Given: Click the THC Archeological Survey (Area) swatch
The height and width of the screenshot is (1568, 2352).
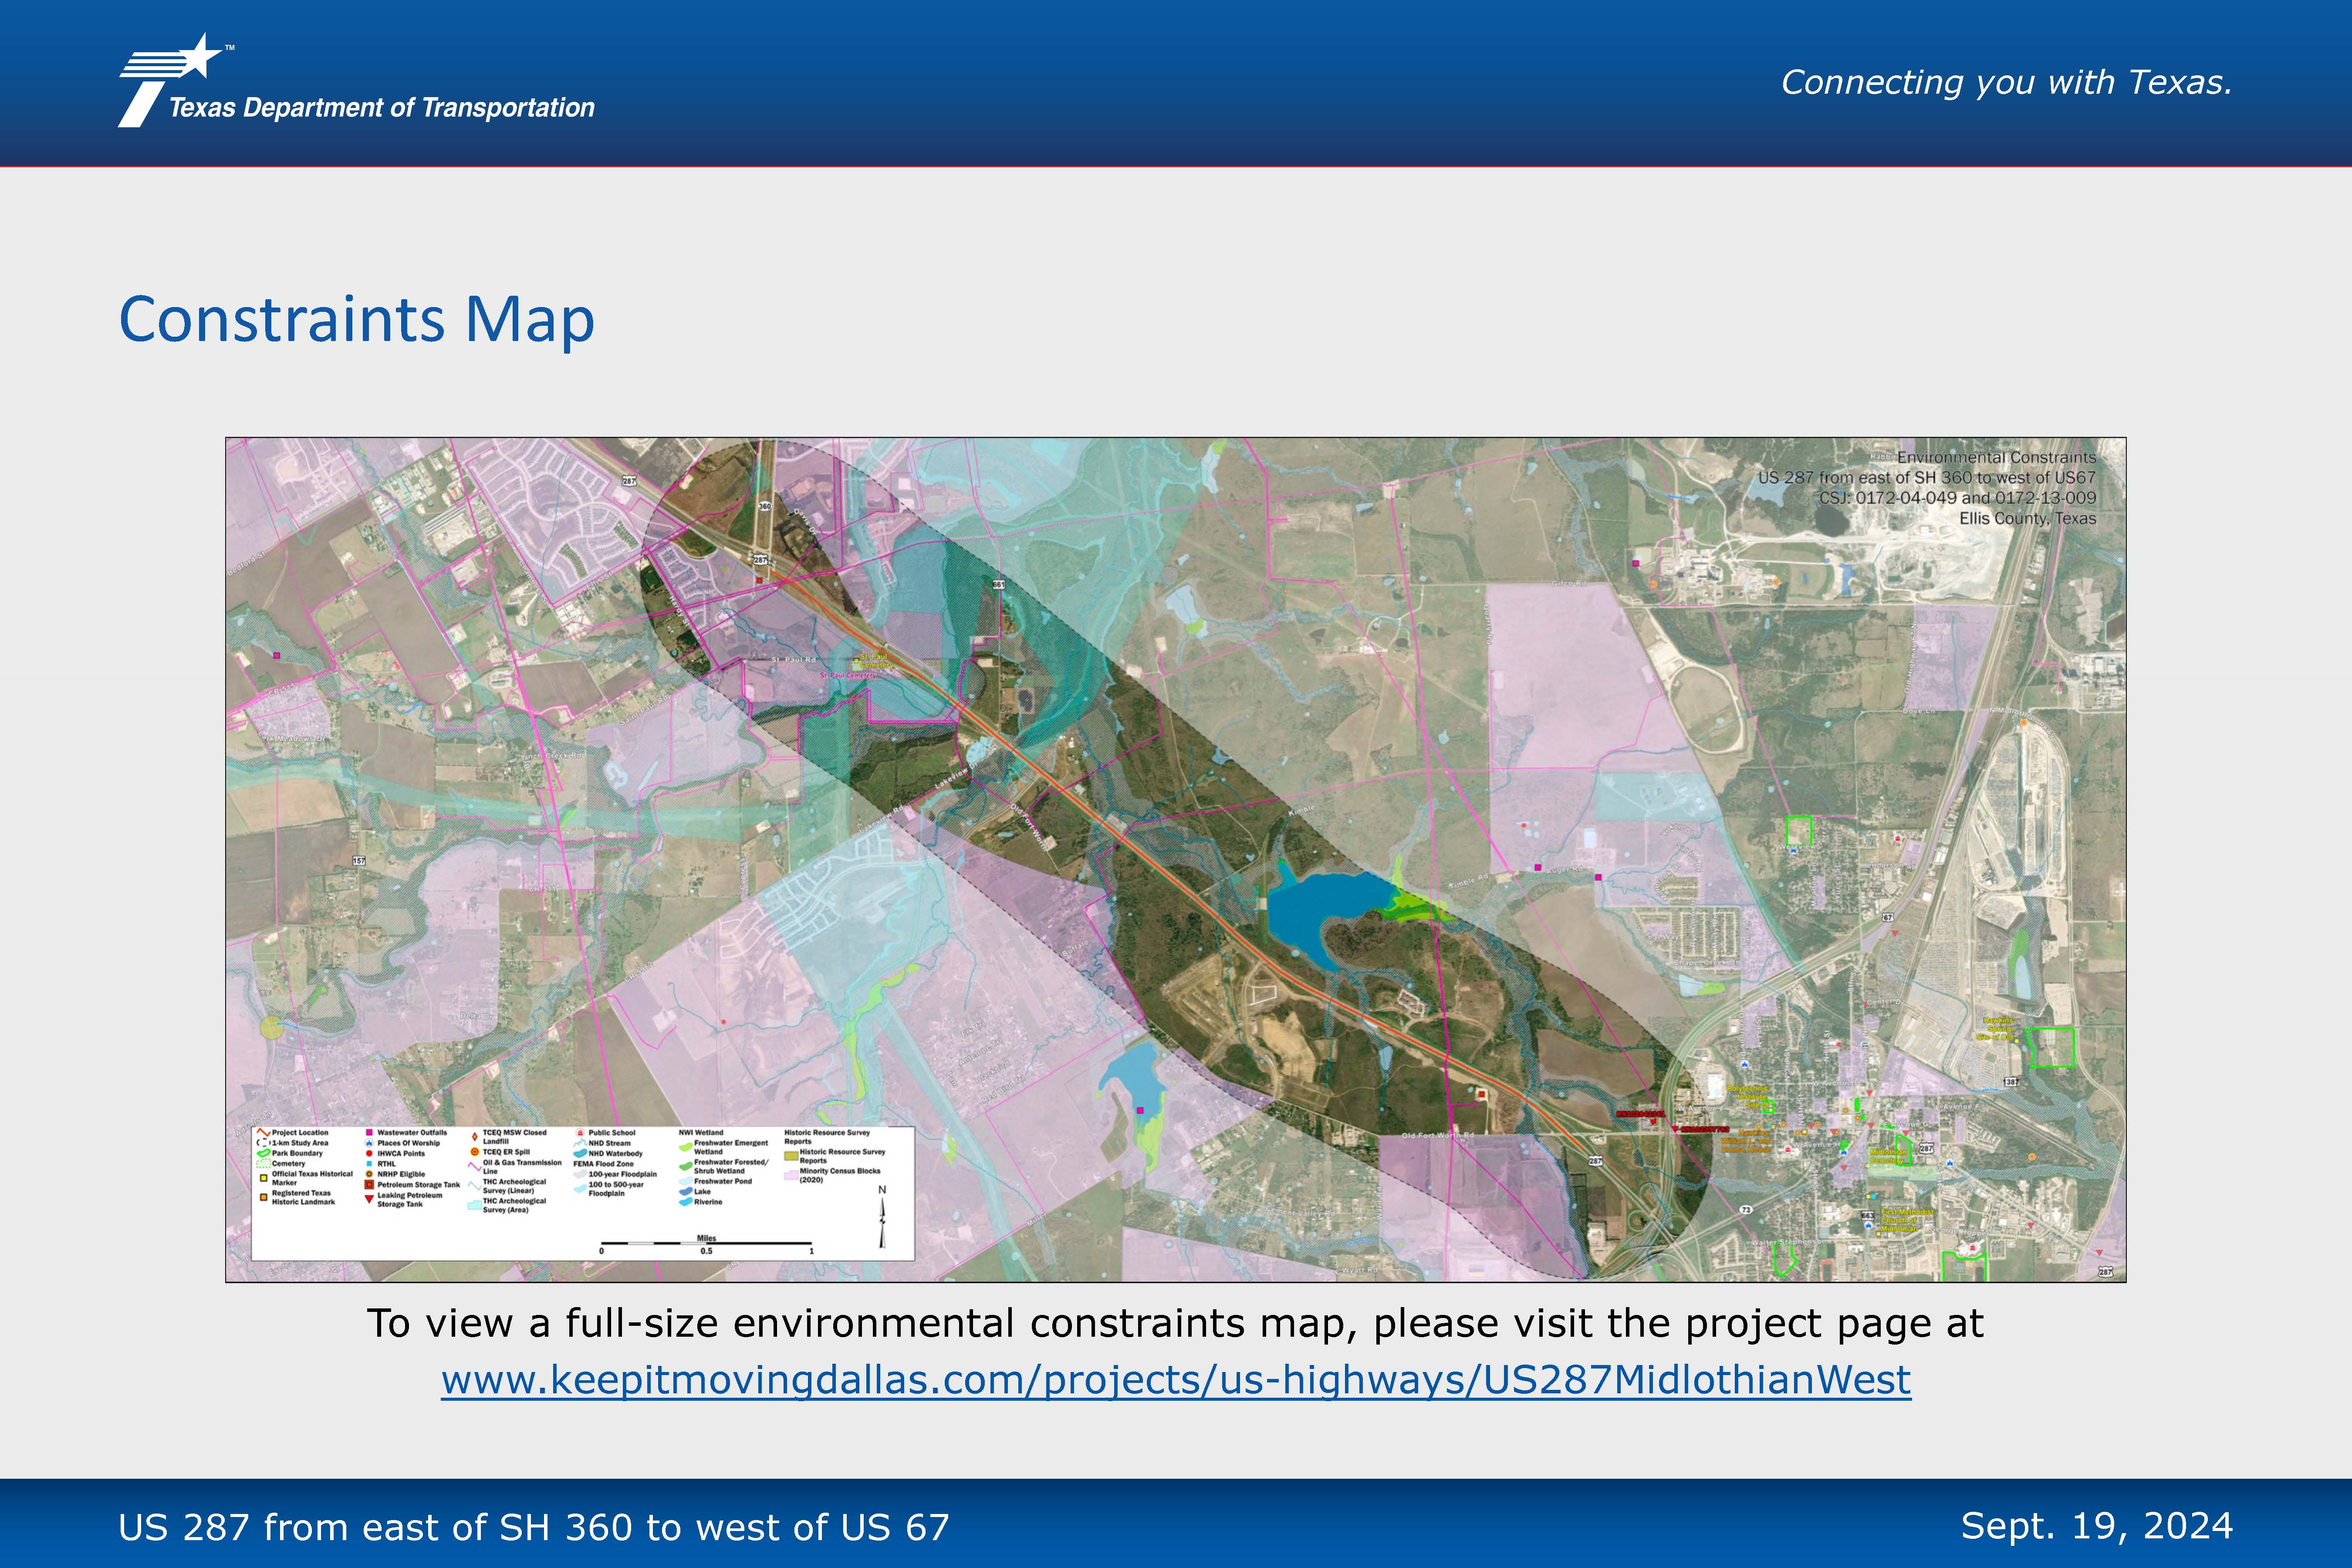Looking at the screenshot, I should pos(475,1205).
